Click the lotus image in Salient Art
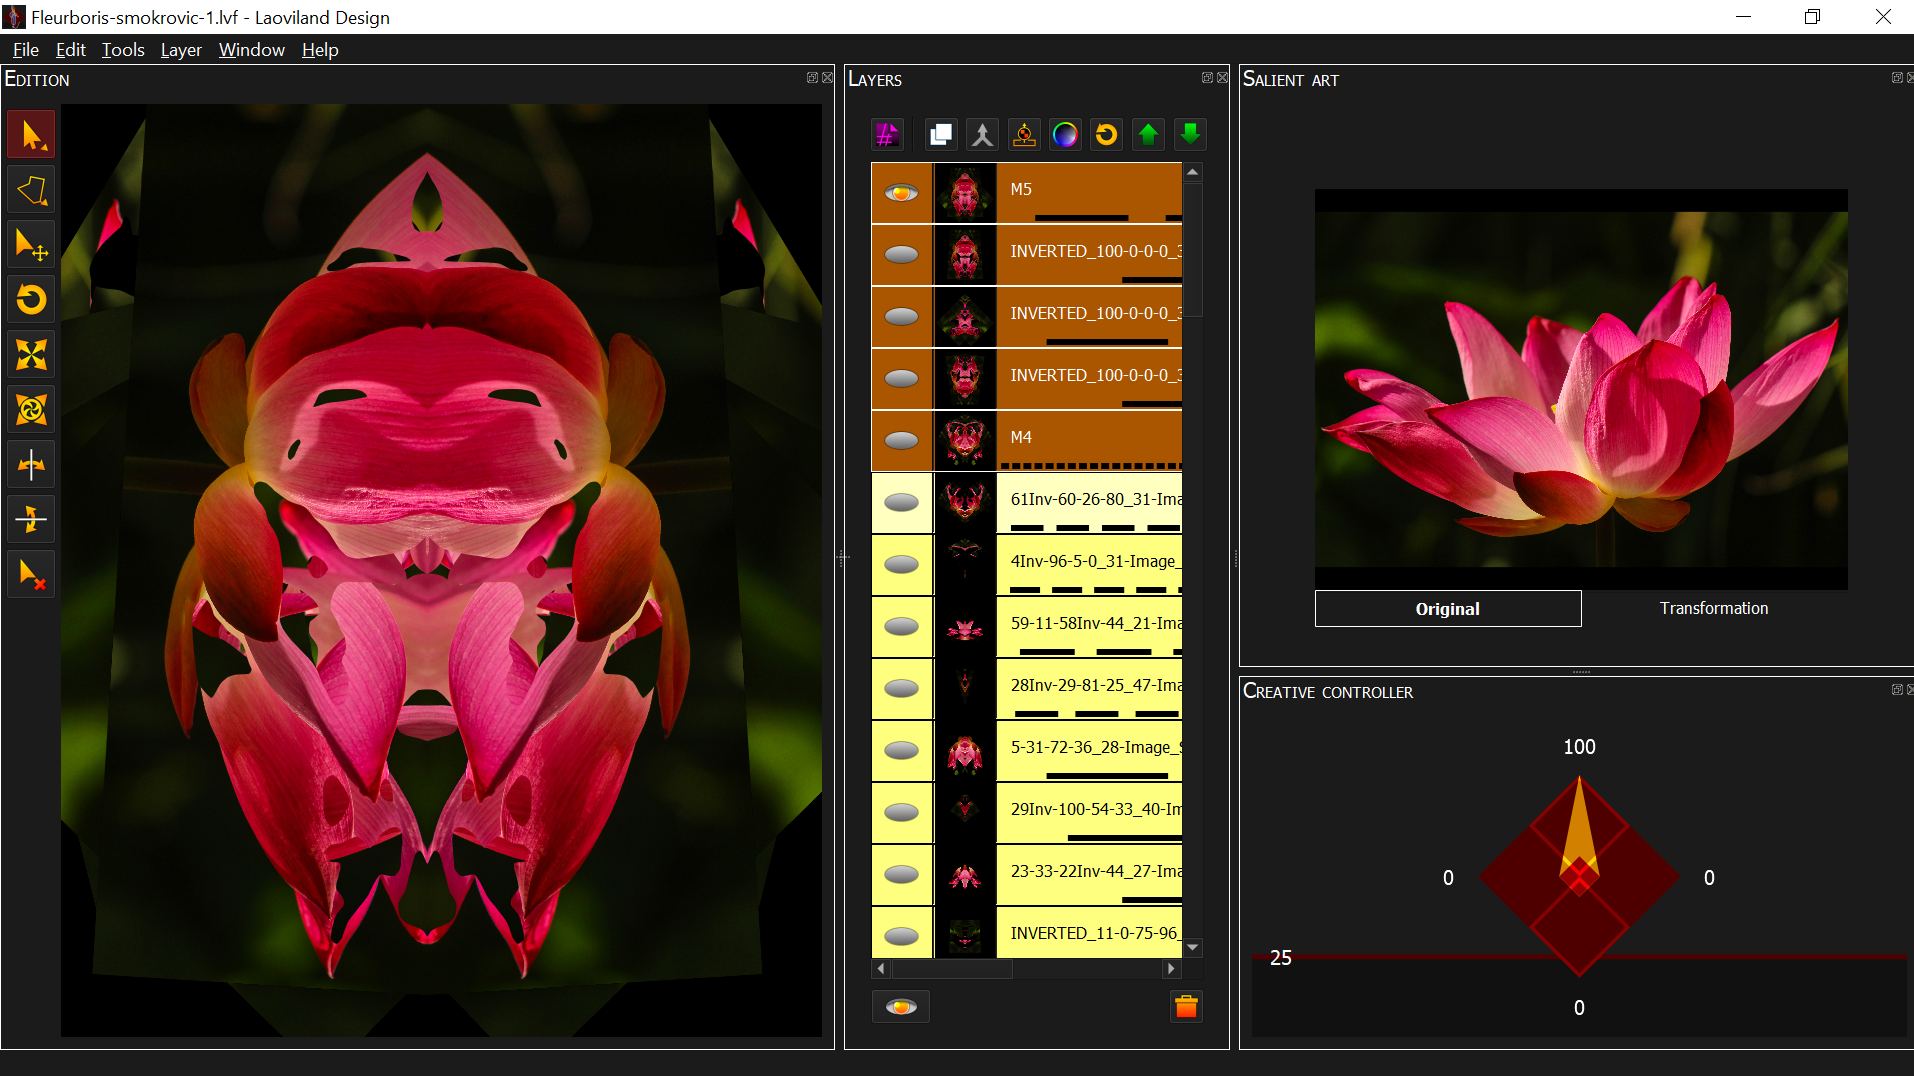This screenshot has width=1914, height=1076. click(1581, 389)
